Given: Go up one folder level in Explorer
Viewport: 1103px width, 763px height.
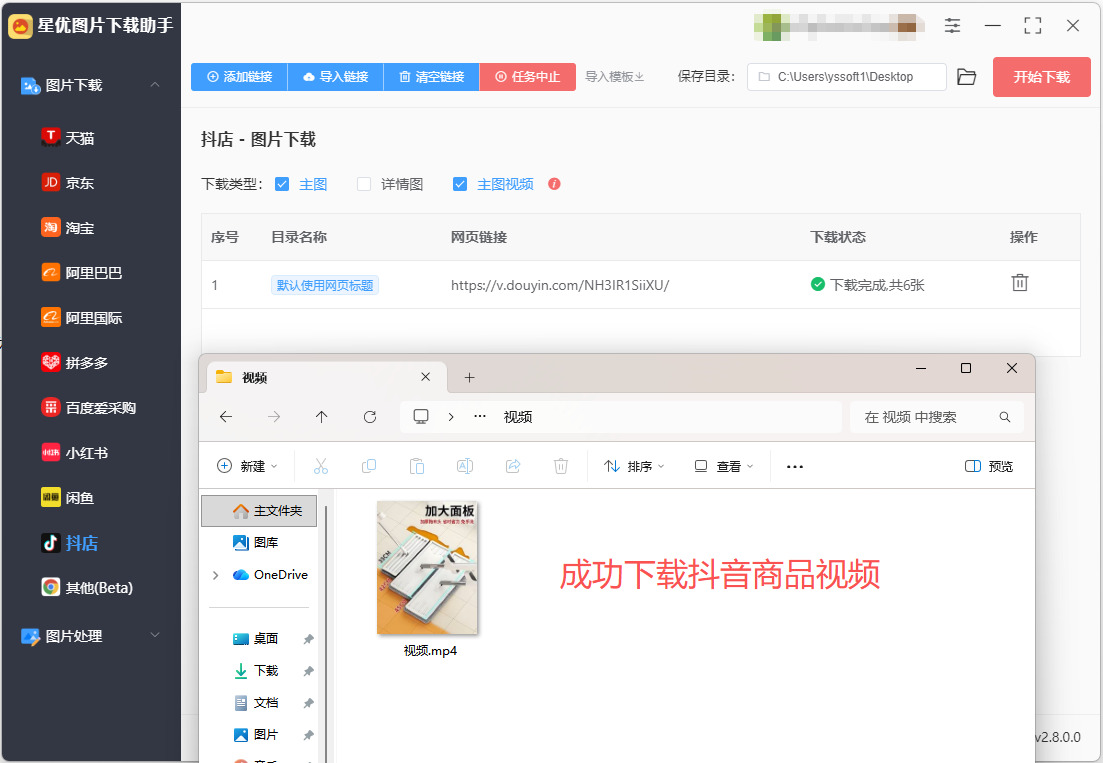Looking at the screenshot, I should coord(321,417).
